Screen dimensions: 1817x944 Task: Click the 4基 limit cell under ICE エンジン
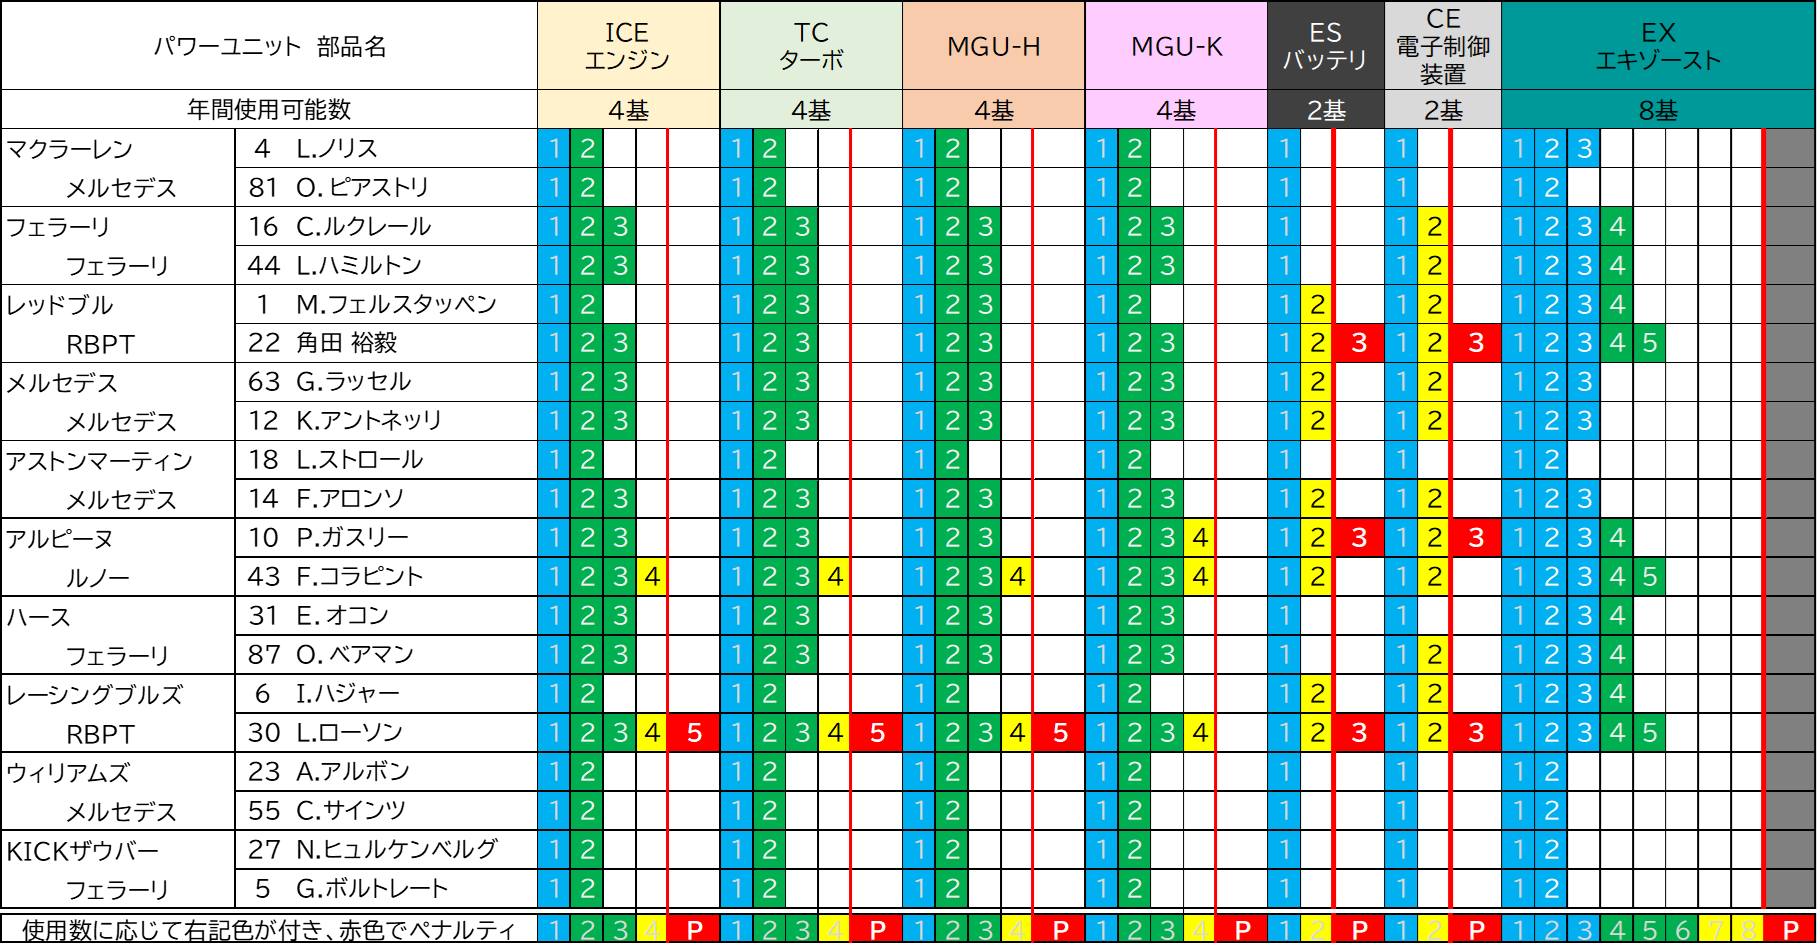[x=628, y=109]
